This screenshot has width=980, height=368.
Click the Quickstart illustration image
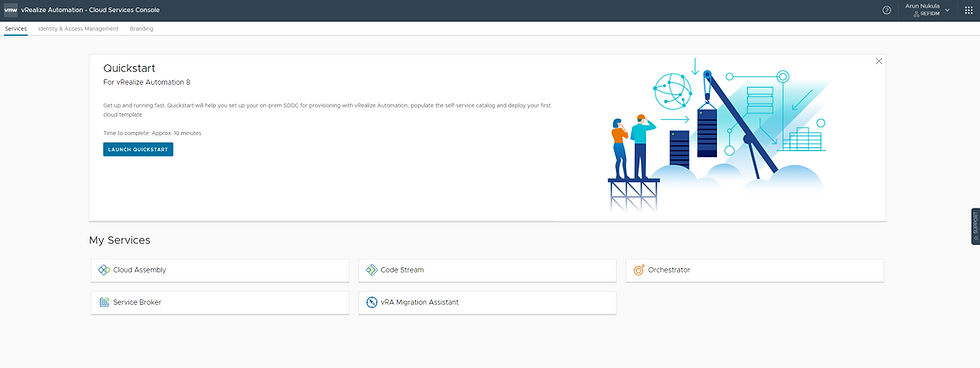coord(718,136)
